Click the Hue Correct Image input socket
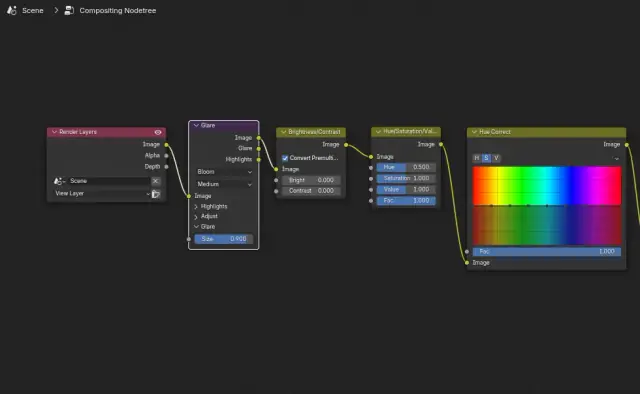 pyautogui.click(x=467, y=263)
